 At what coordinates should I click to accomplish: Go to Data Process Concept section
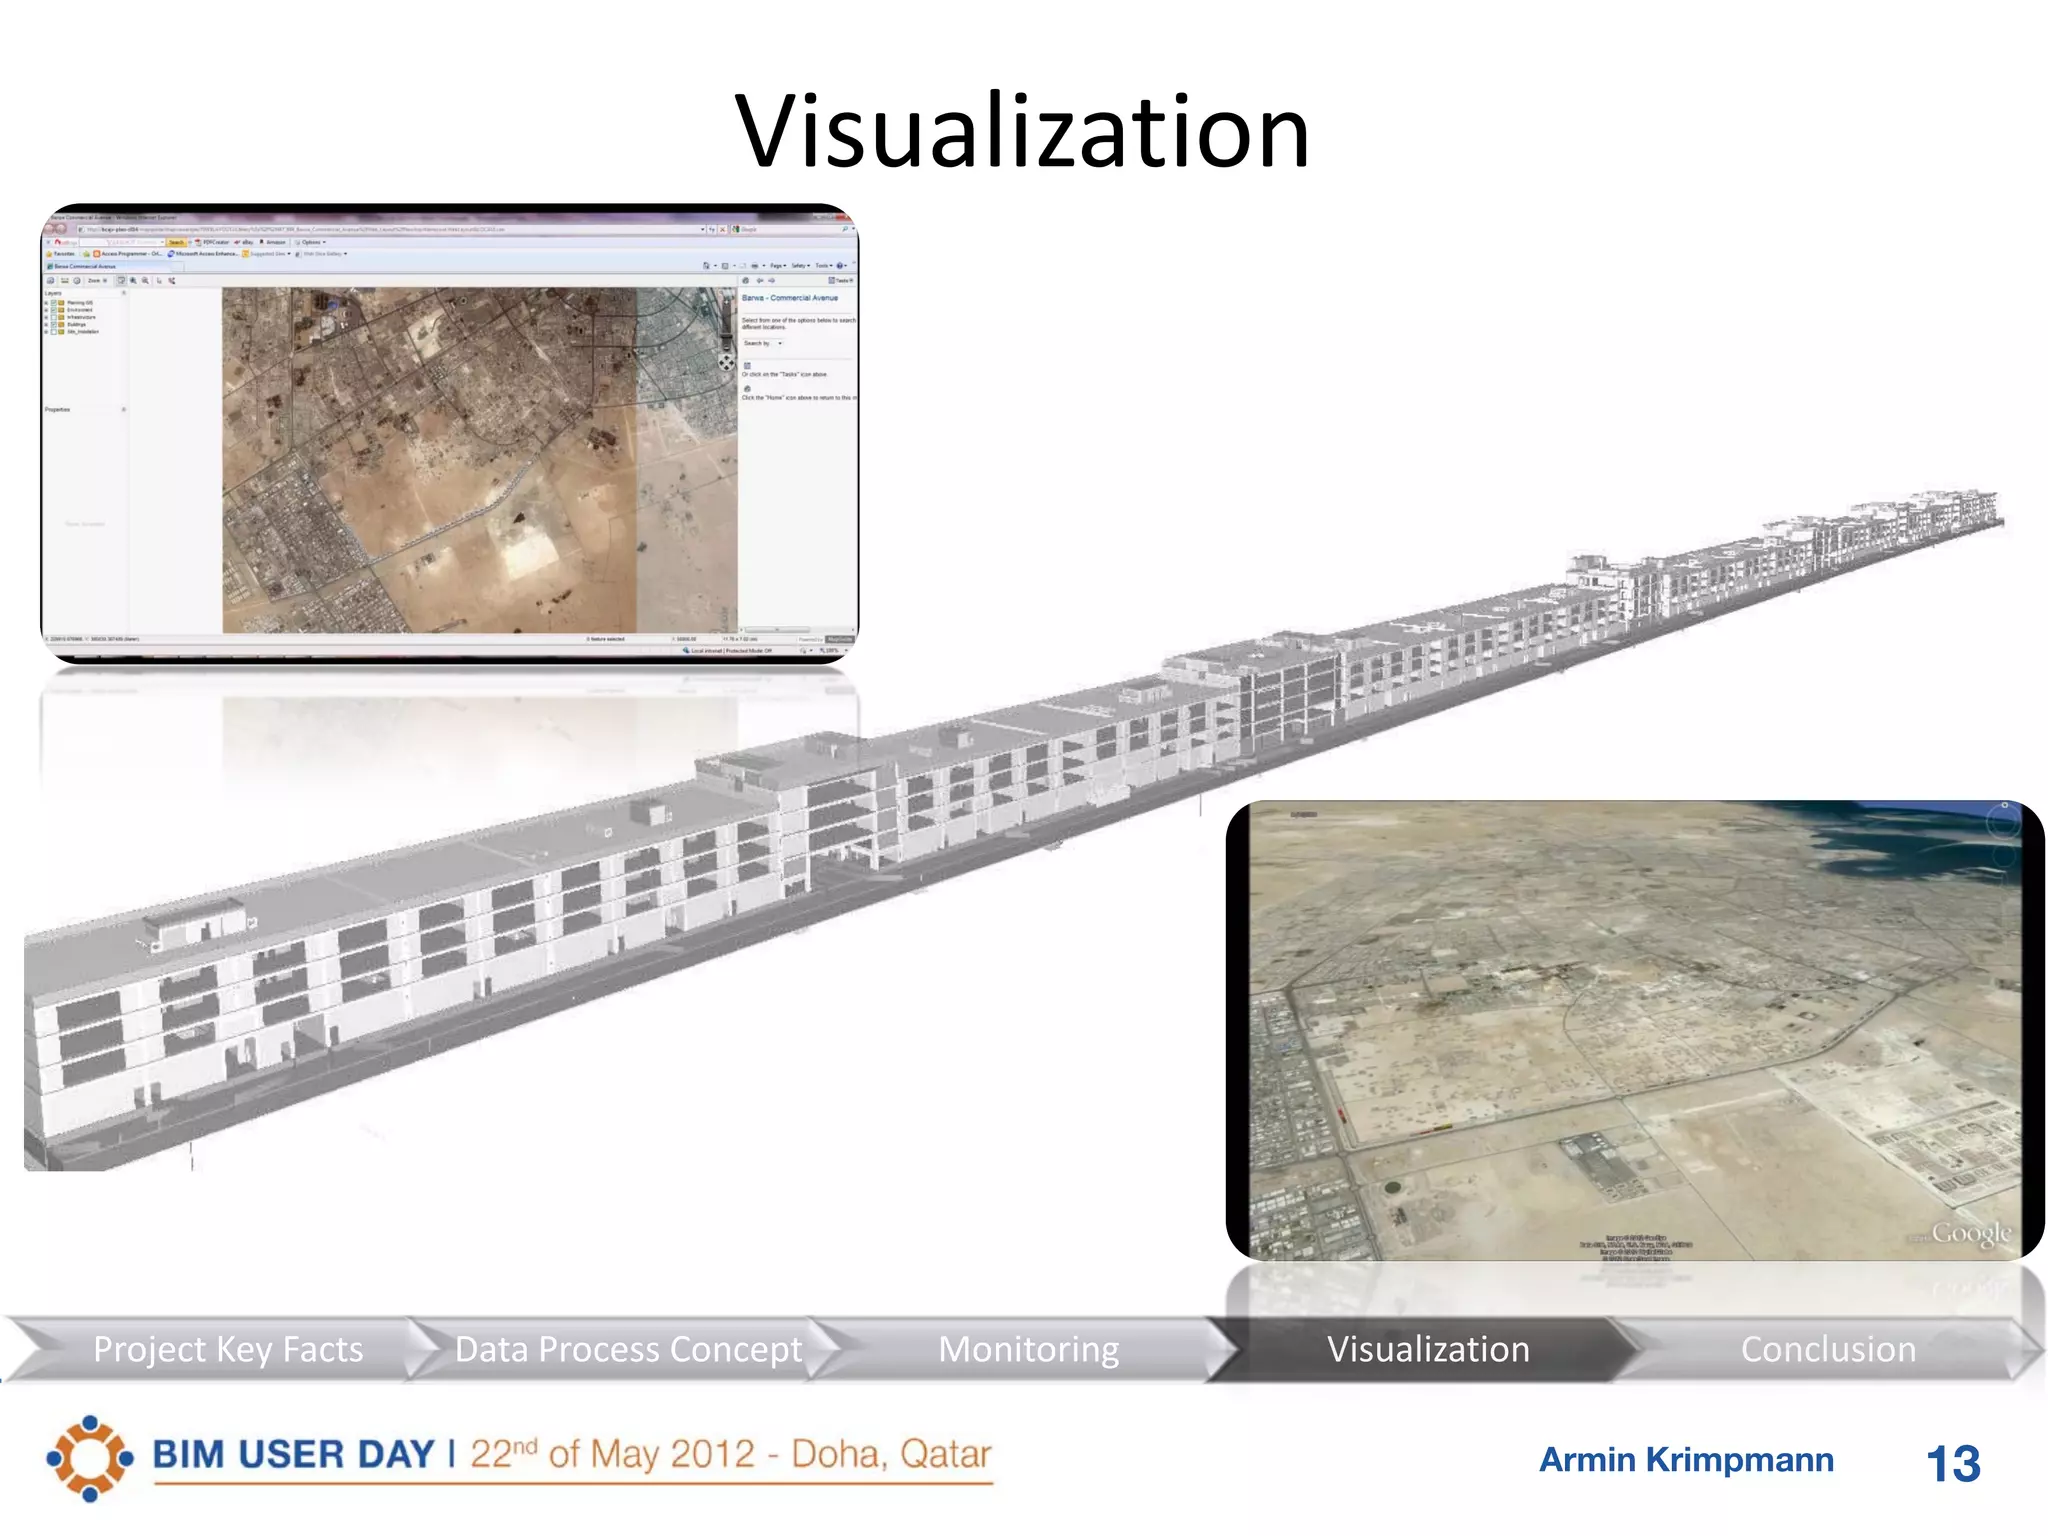(628, 1349)
